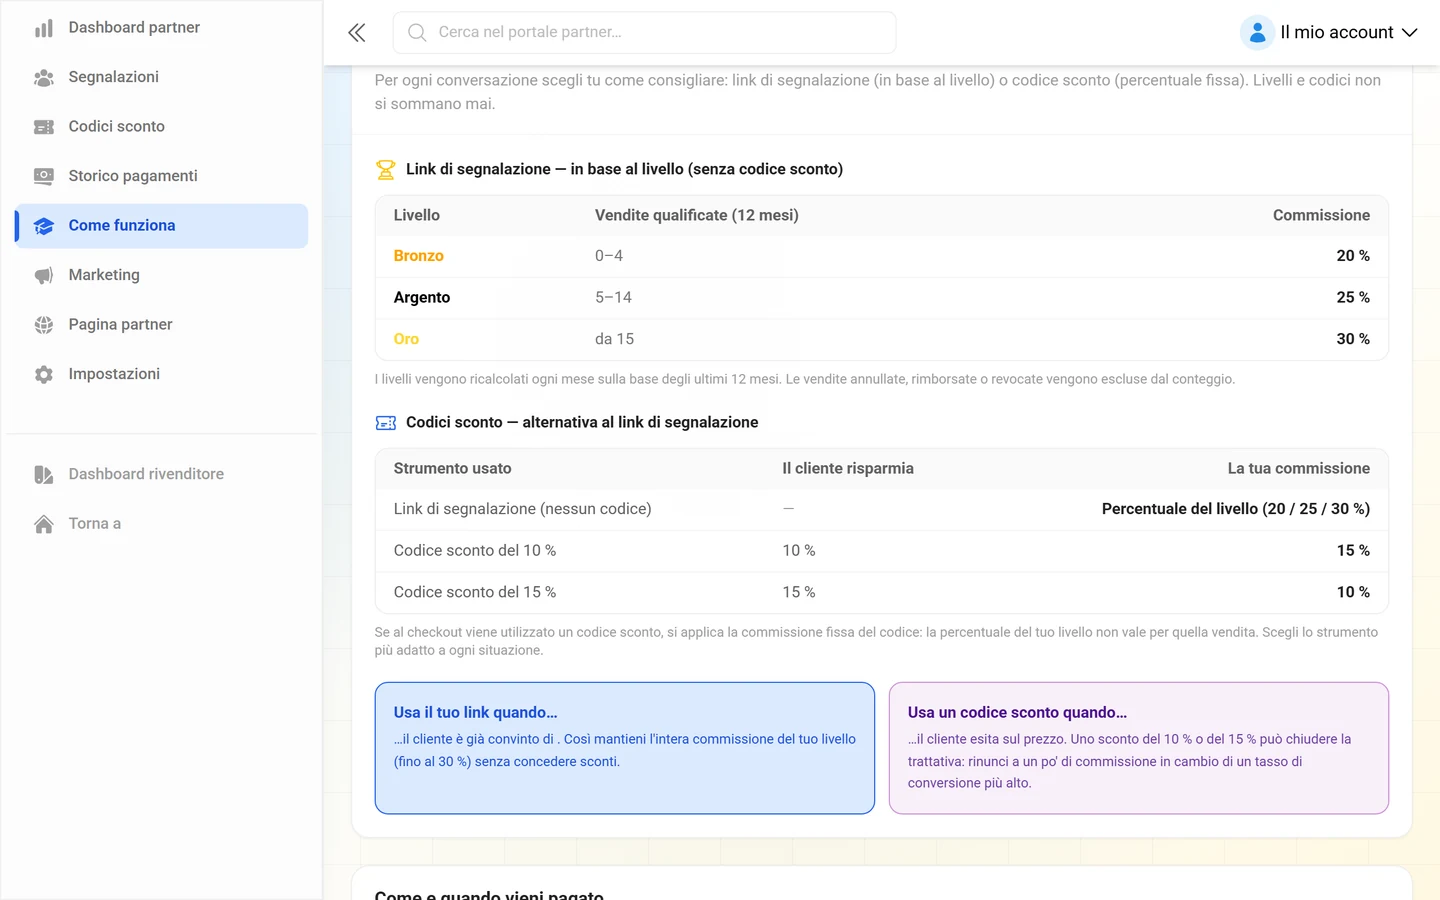Viewport: 1440px width, 900px height.
Task: Click the 5–14 qualified sales value
Action: click(613, 298)
